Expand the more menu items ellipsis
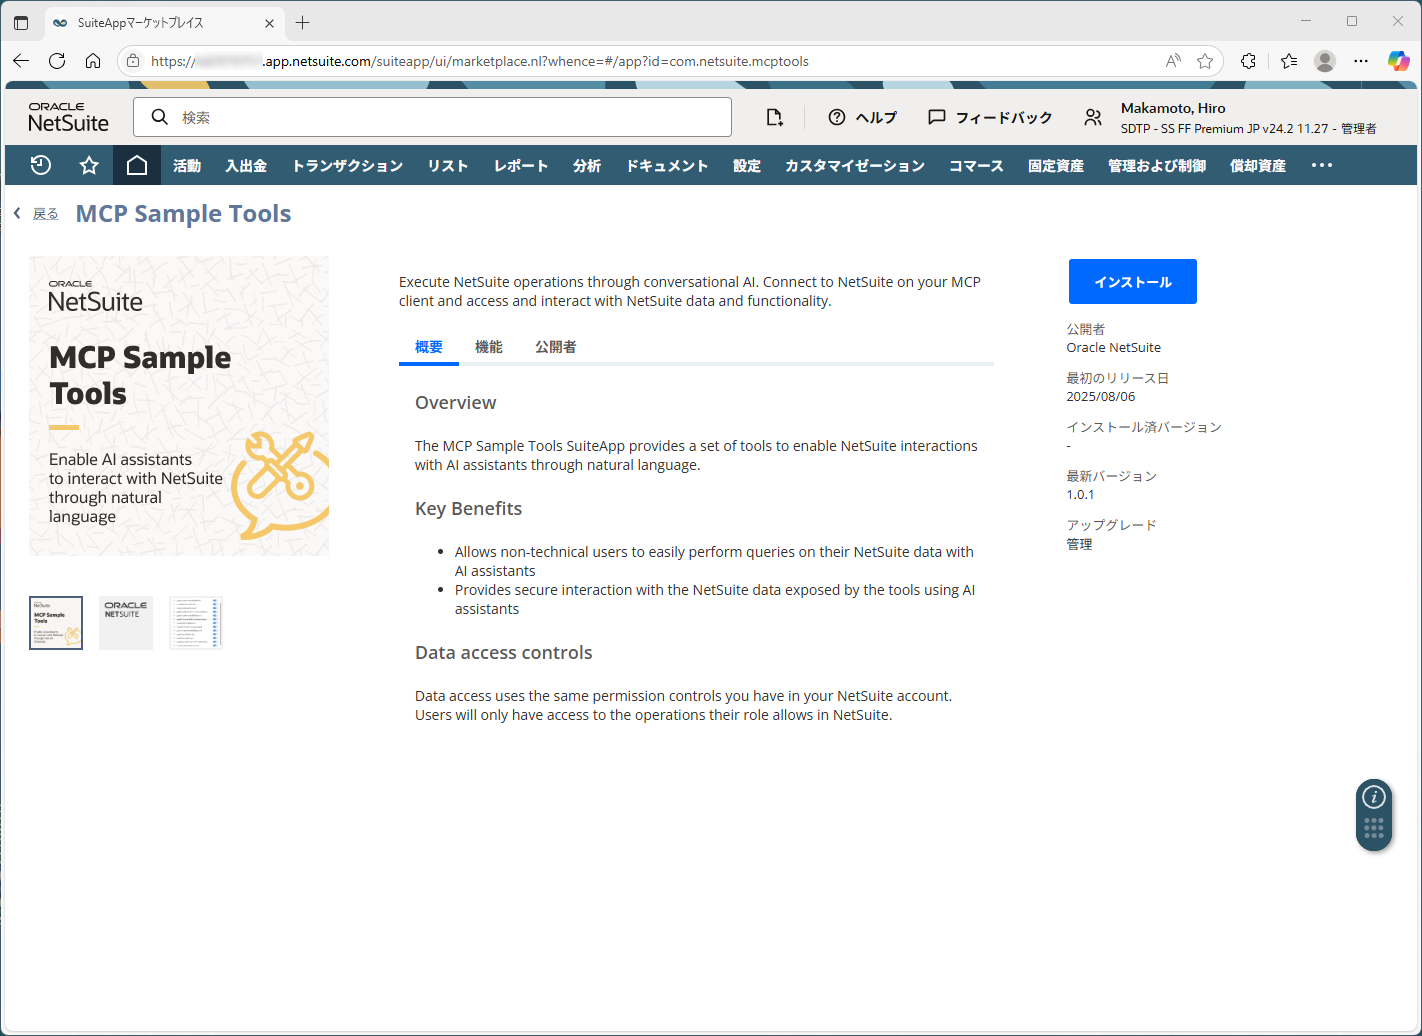 tap(1322, 165)
